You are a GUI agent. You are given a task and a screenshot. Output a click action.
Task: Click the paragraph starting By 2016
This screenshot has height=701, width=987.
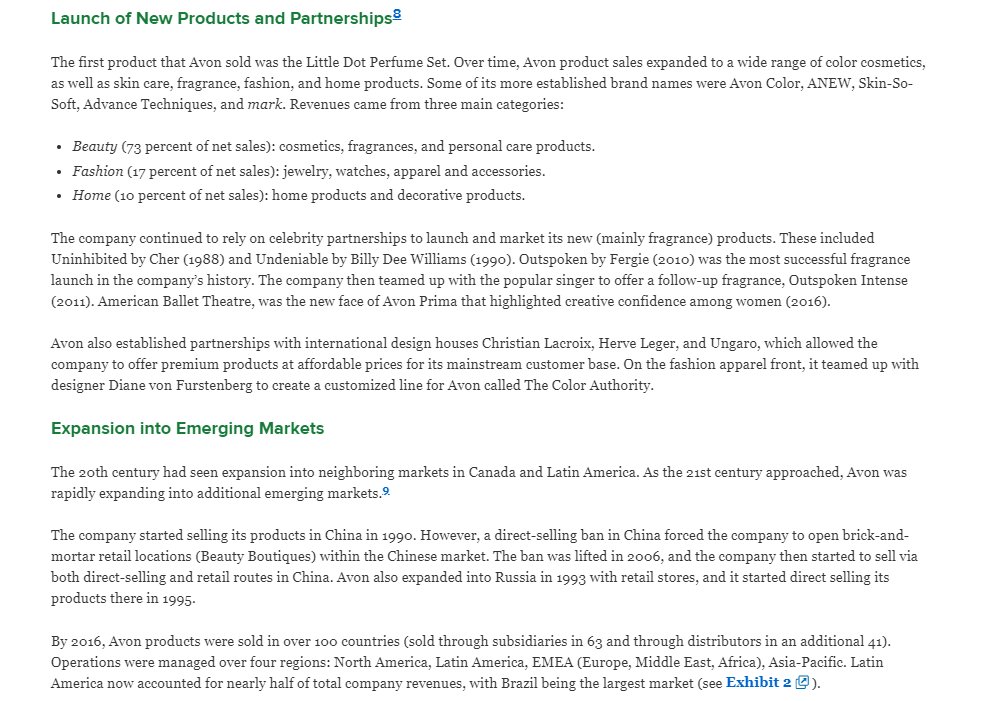471,662
